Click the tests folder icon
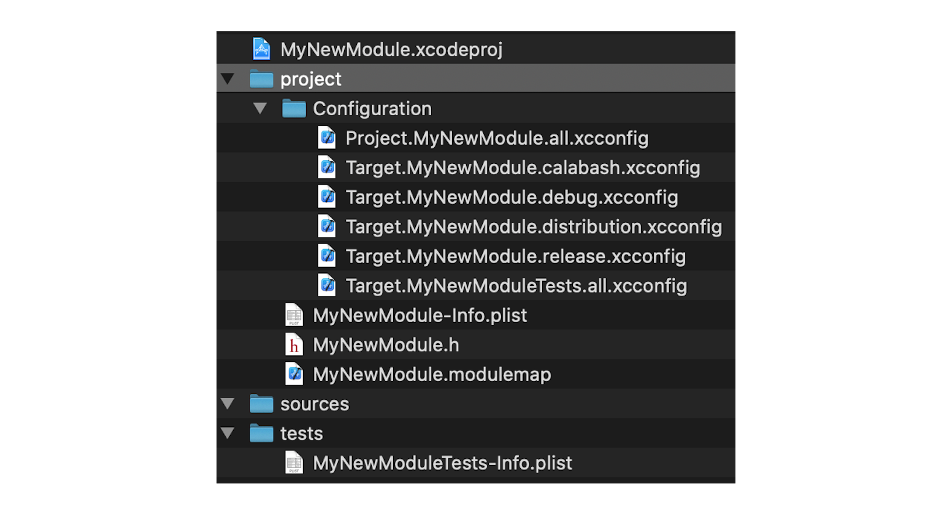The height and width of the screenshot is (508, 936). pos(261,434)
